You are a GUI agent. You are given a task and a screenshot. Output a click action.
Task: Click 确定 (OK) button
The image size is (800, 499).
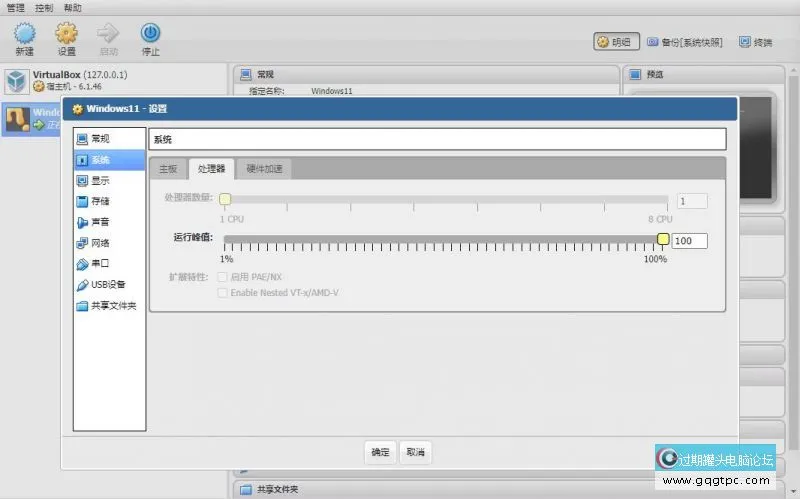(380, 452)
